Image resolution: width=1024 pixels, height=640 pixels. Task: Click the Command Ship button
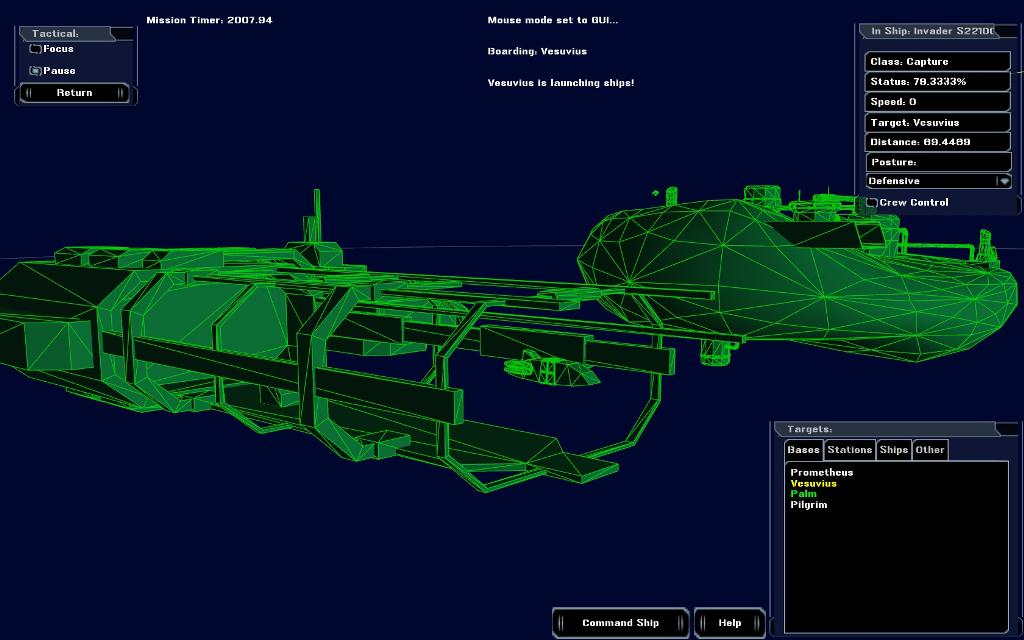[x=620, y=623]
